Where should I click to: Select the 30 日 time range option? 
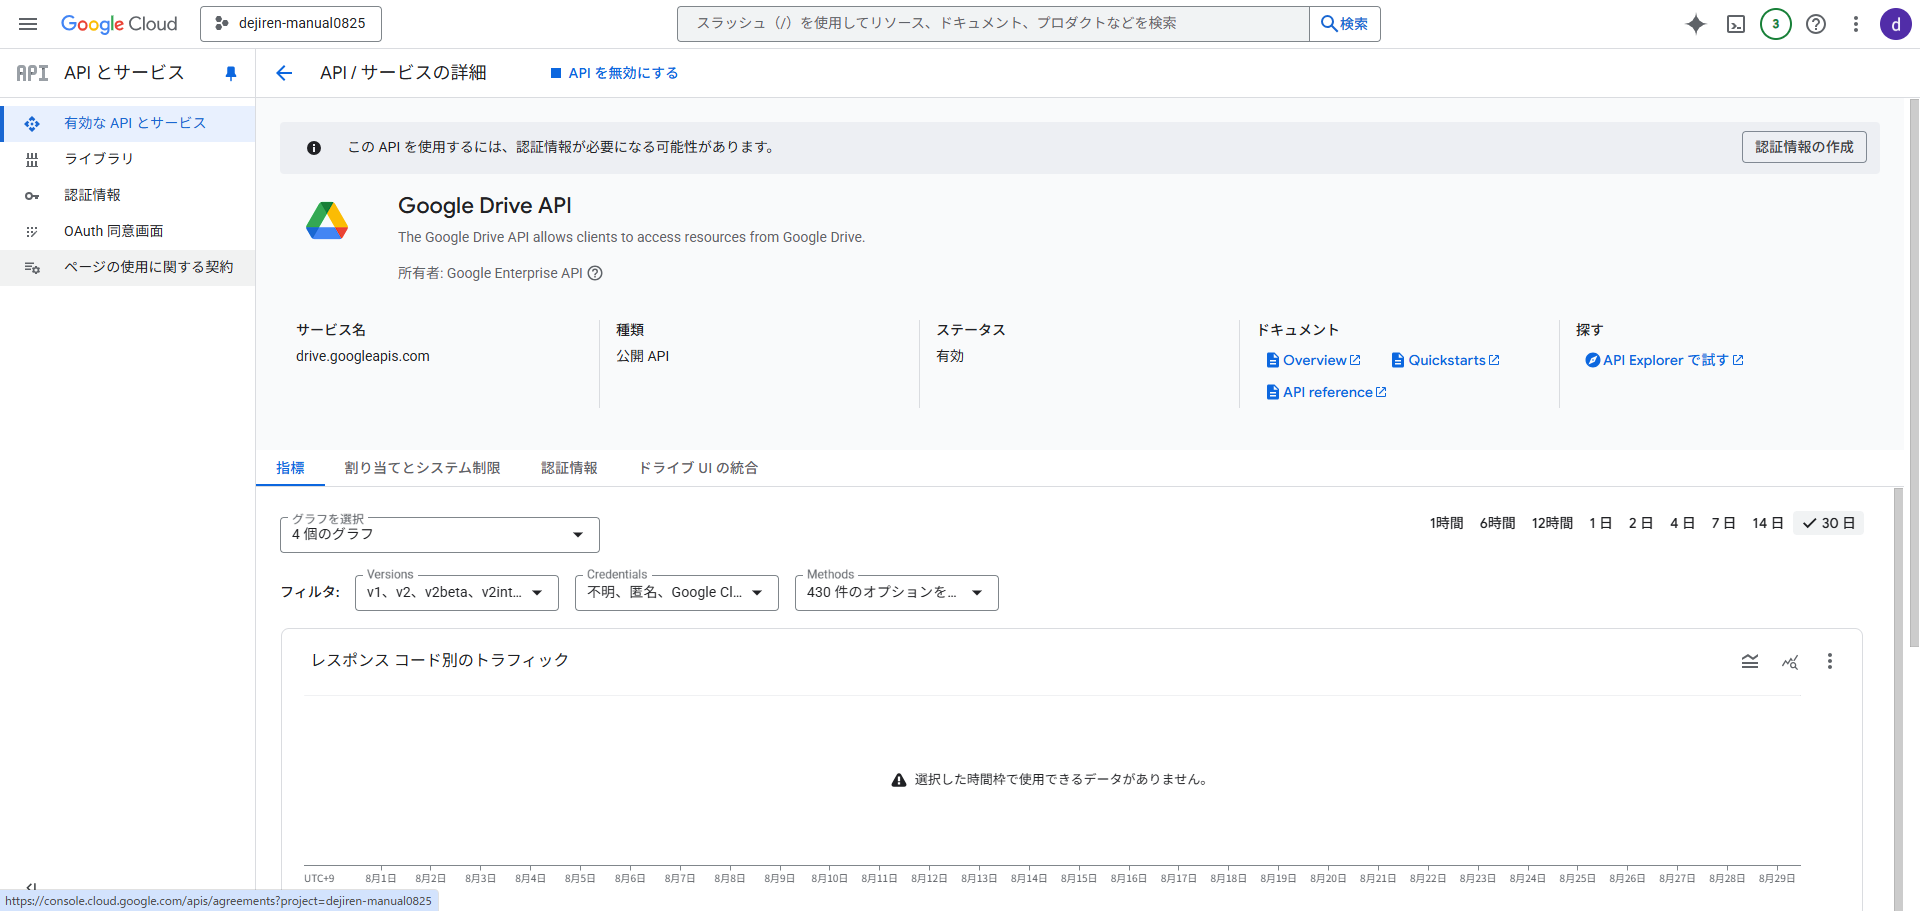(x=1828, y=523)
